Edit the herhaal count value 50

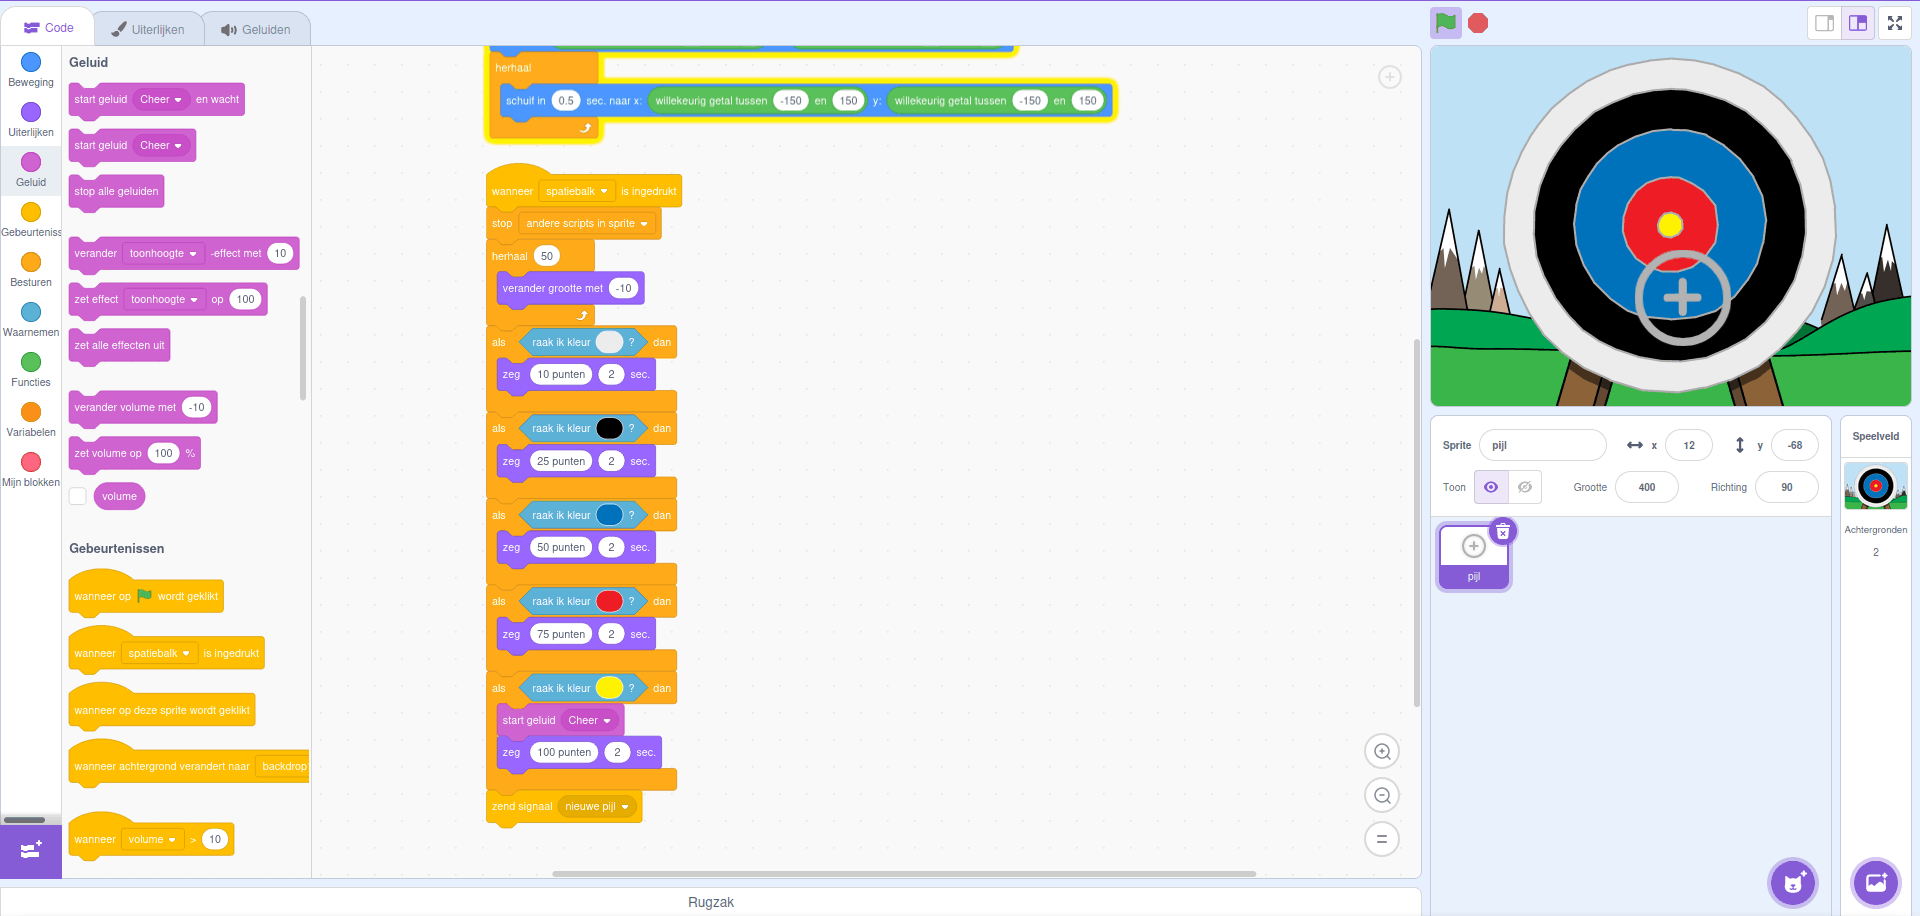coord(547,256)
